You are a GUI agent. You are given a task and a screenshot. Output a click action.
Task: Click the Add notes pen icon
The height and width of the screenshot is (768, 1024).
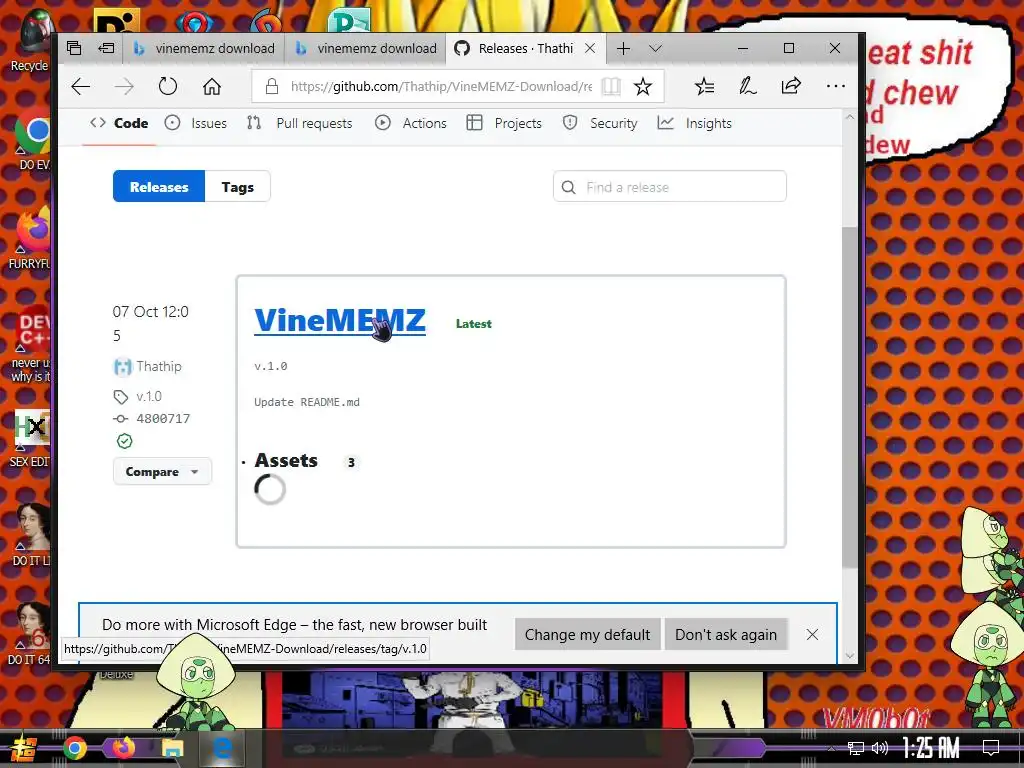[748, 86]
